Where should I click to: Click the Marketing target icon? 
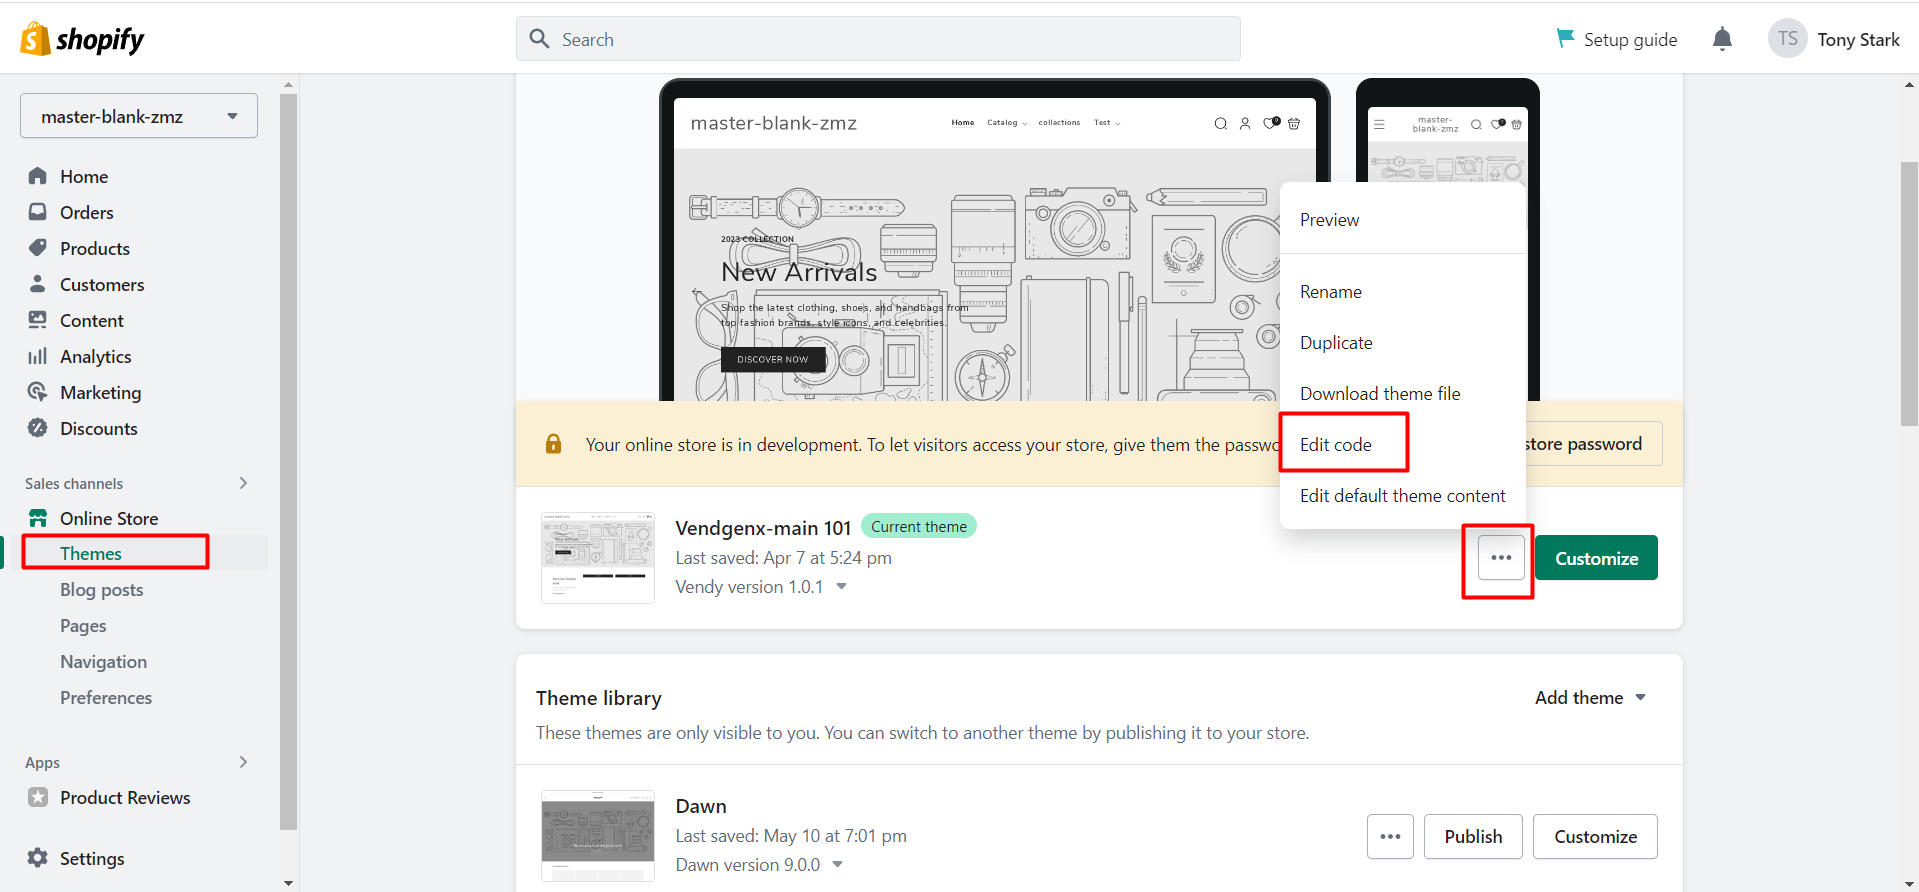[38, 392]
